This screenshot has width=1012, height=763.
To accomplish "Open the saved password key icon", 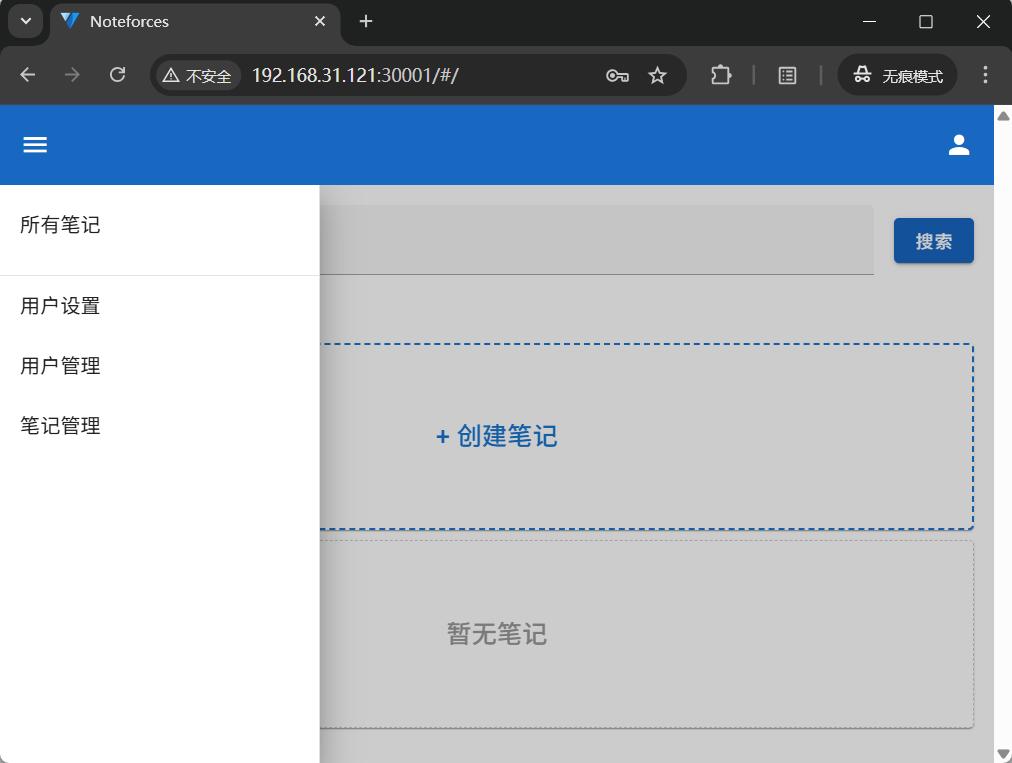I will coord(617,76).
